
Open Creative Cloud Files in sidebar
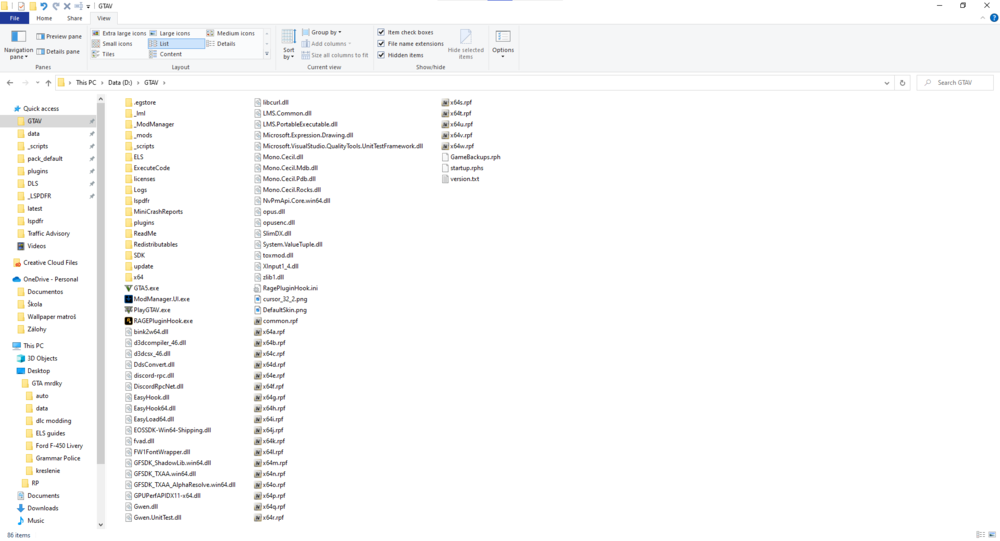point(50,263)
